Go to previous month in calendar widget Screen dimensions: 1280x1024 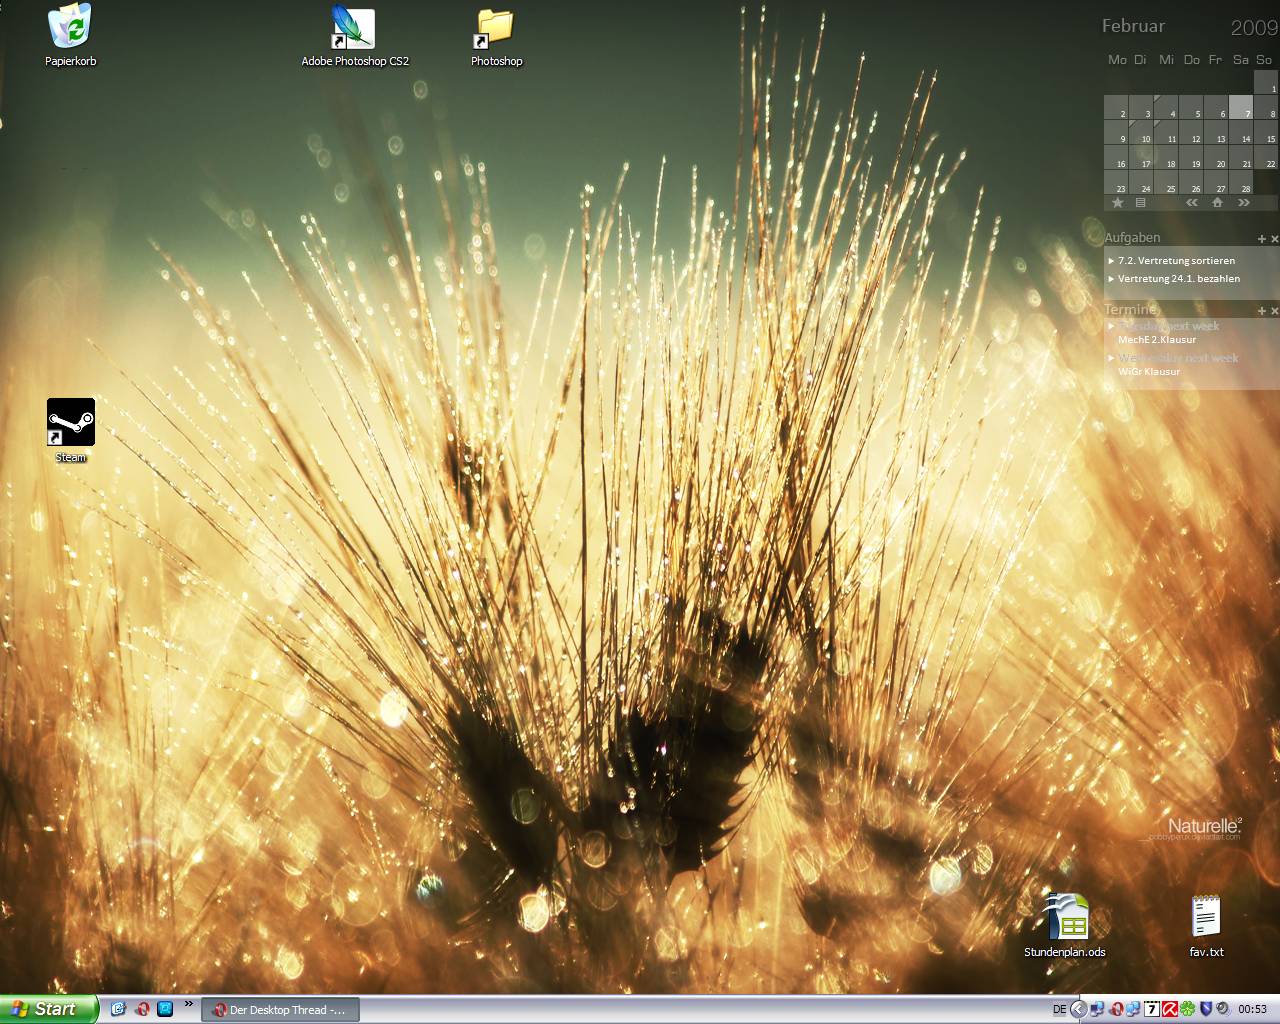[x=1191, y=203]
